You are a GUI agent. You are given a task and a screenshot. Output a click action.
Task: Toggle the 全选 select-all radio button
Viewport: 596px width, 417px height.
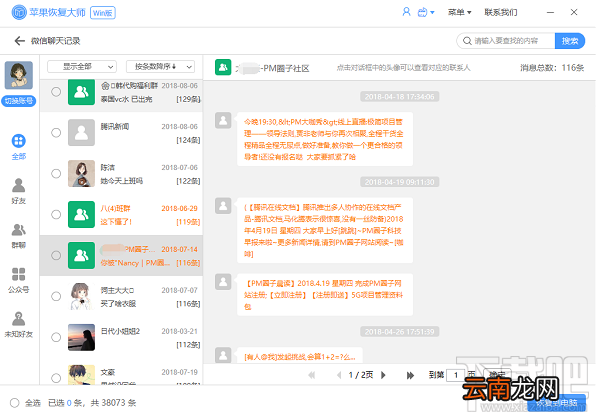click(14, 403)
